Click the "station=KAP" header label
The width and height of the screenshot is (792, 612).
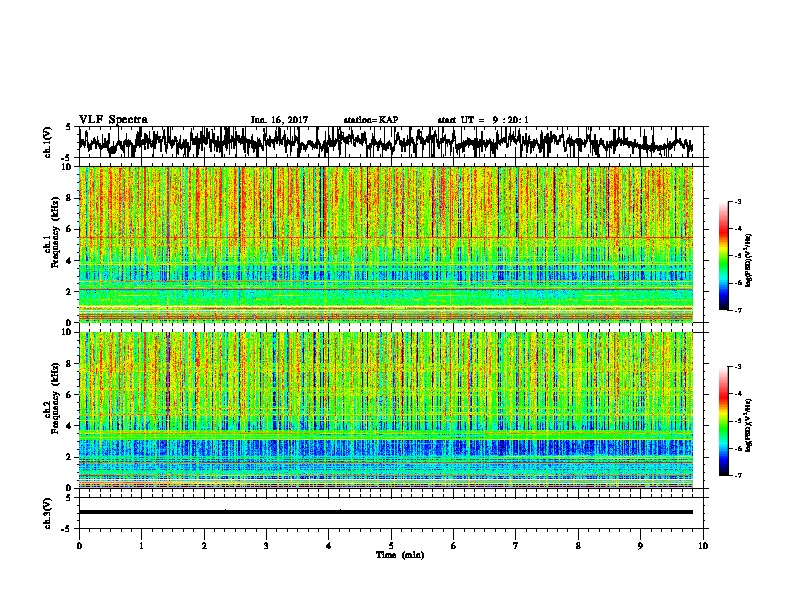coord(371,120)
